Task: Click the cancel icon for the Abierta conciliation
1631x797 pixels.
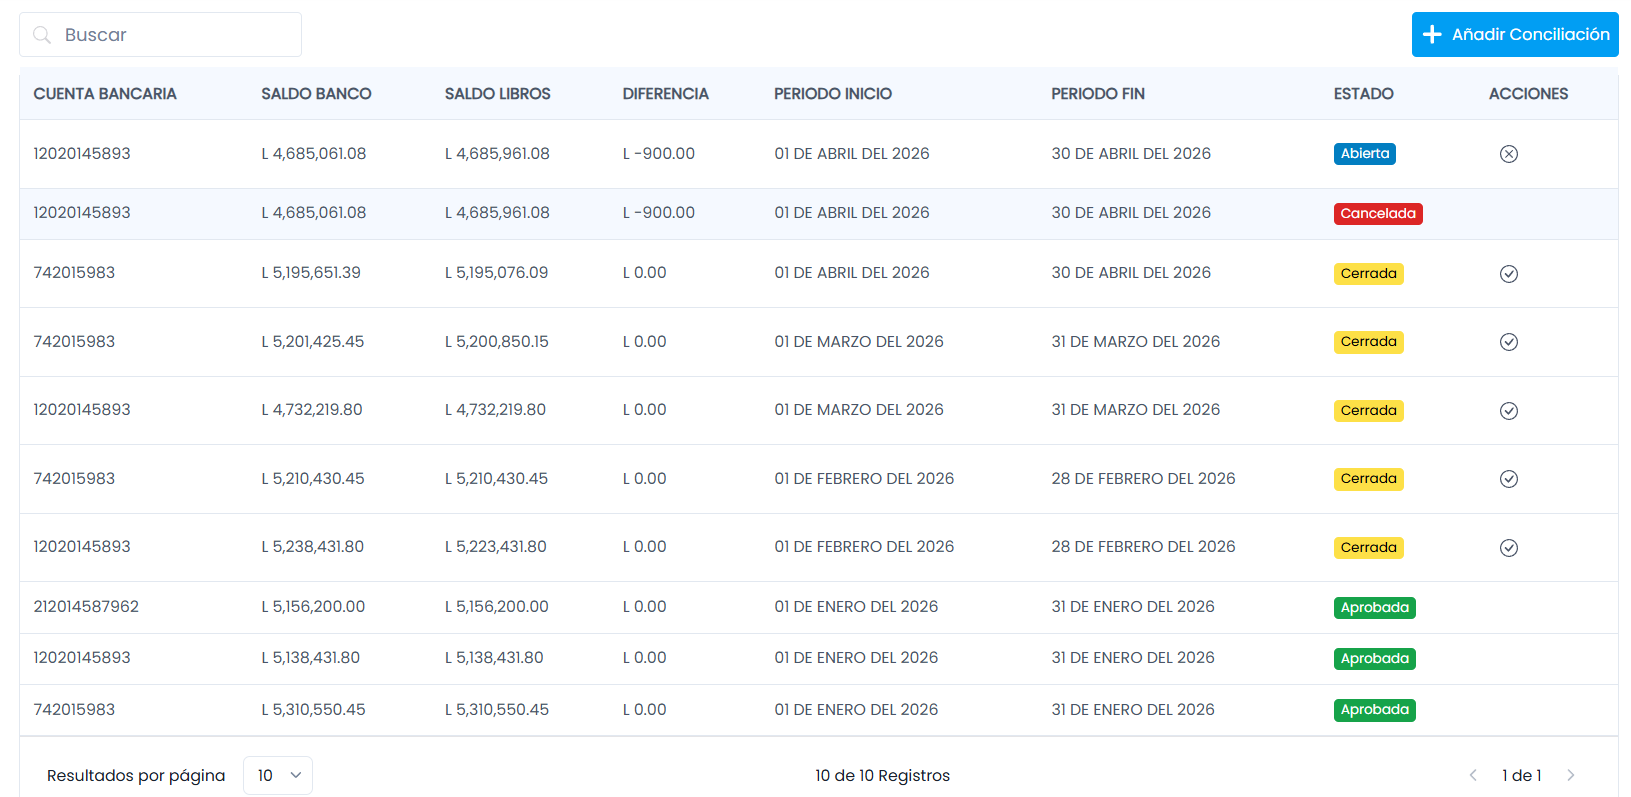Action: [x=1509, y=154]
